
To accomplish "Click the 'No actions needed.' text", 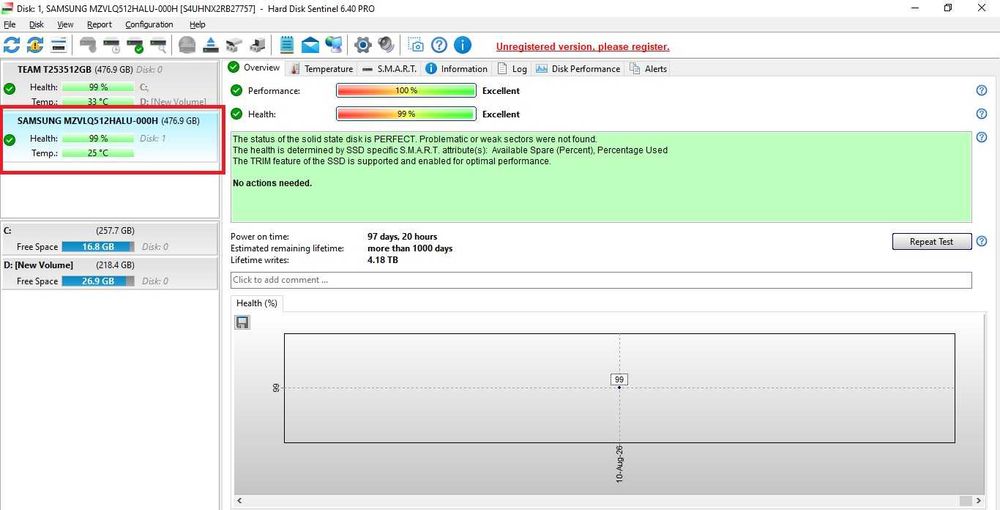I will tap(272, 183).
